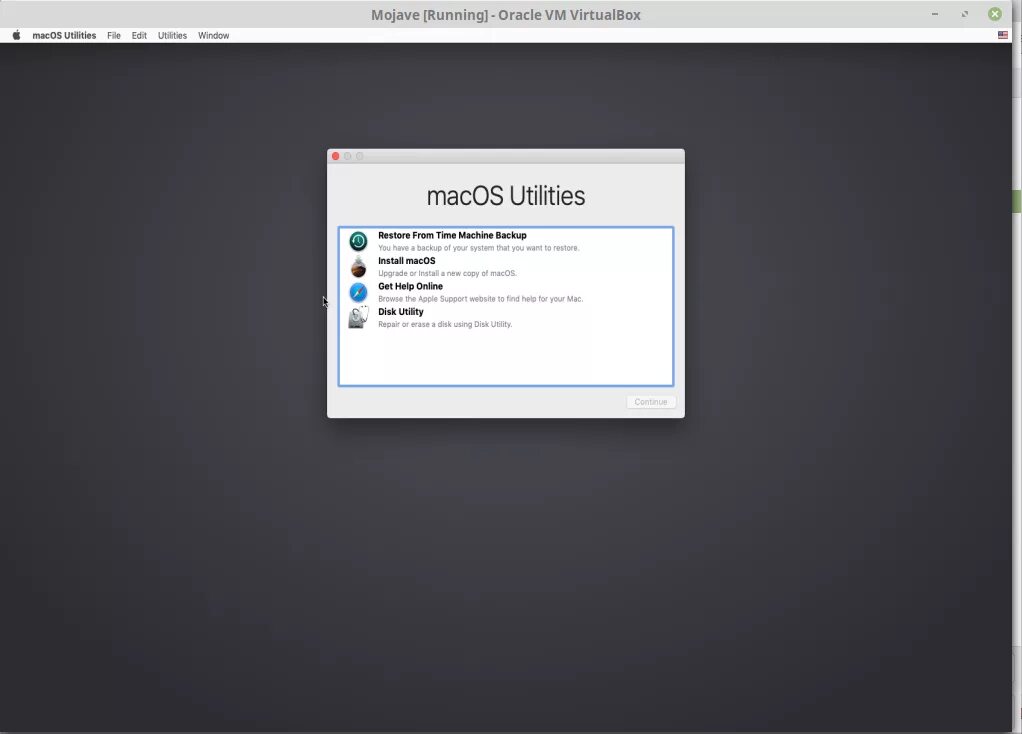Click 'Upgrade or install a new copy' text
1022x734 pixels.
[447, 273]
